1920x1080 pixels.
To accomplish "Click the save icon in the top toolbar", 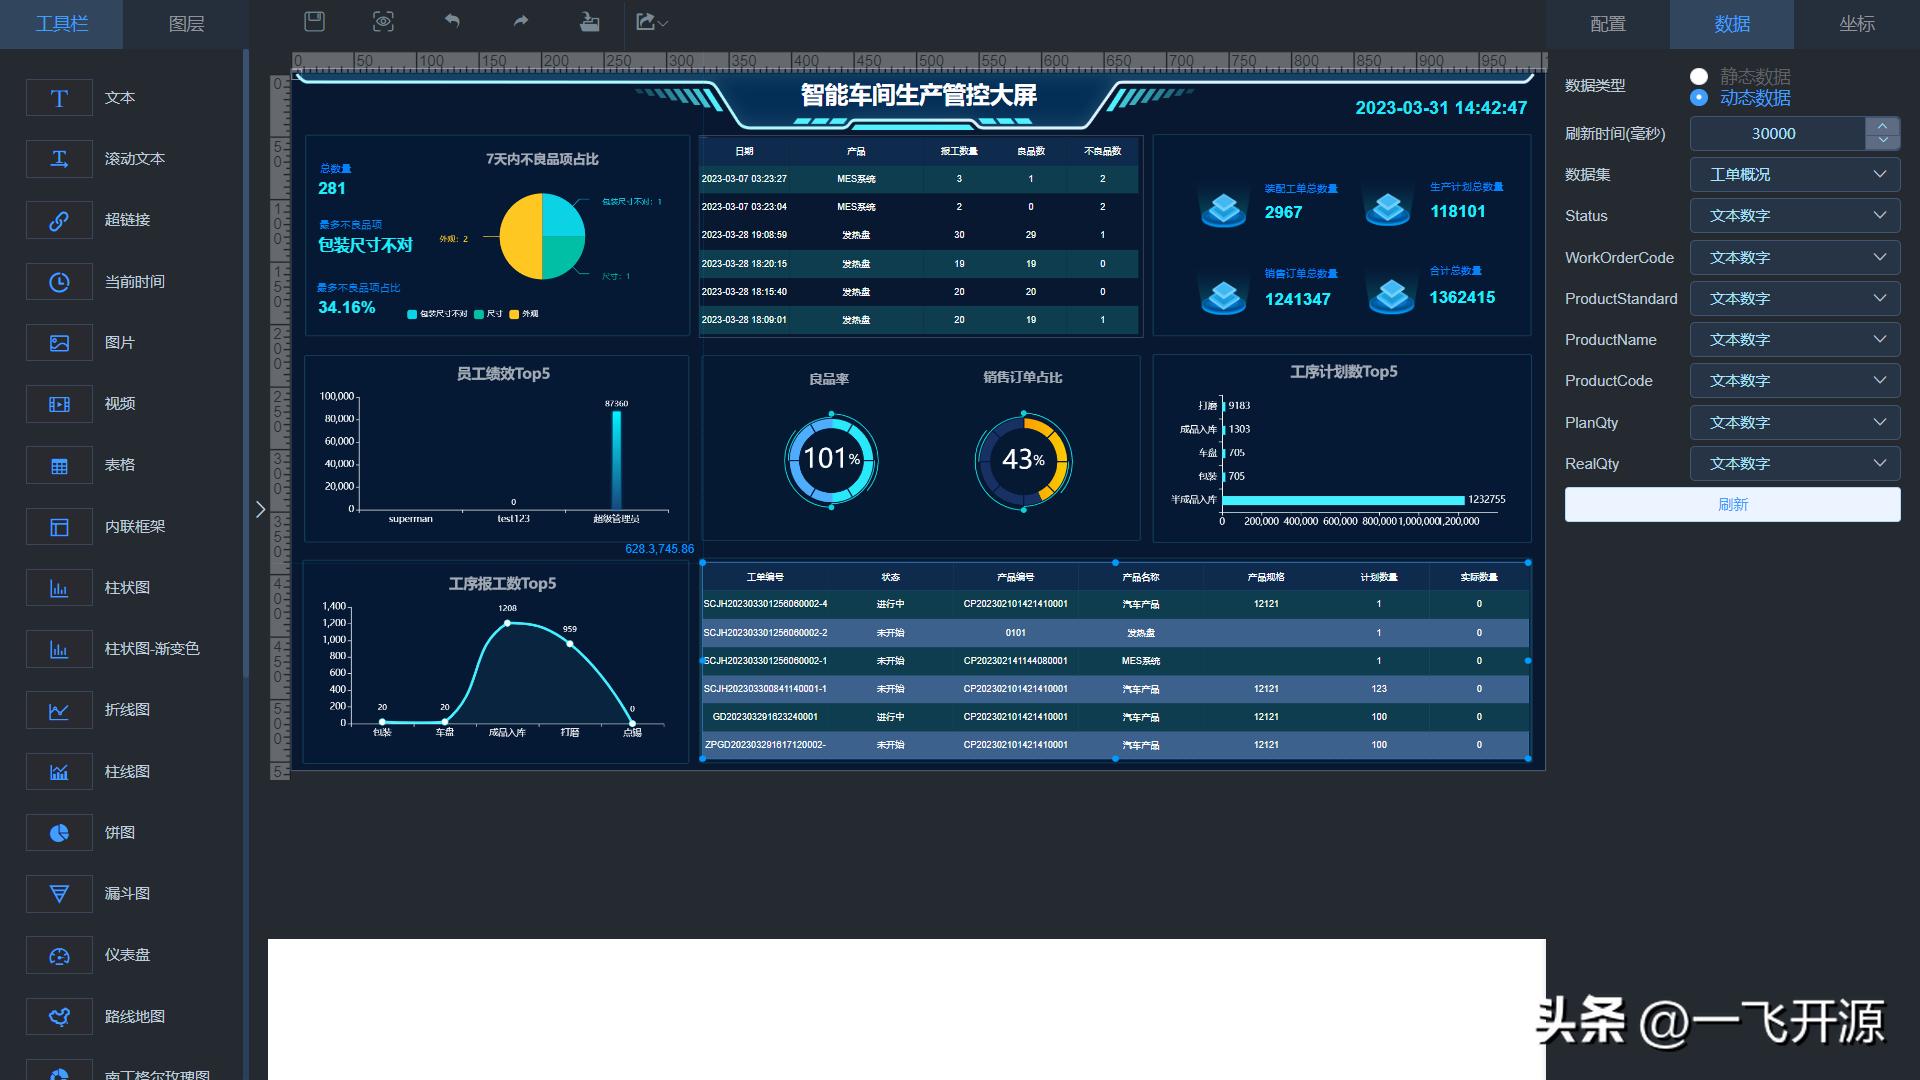I will pos(313,21).
